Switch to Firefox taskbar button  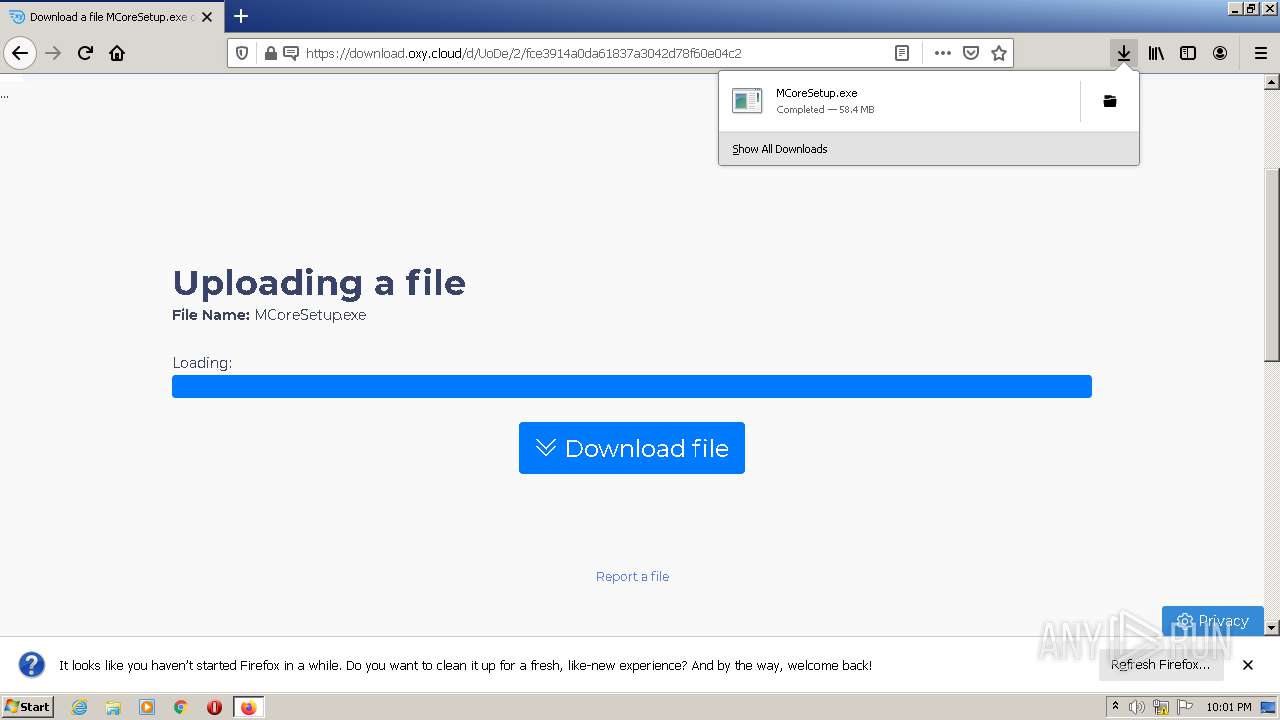[248, 707]
